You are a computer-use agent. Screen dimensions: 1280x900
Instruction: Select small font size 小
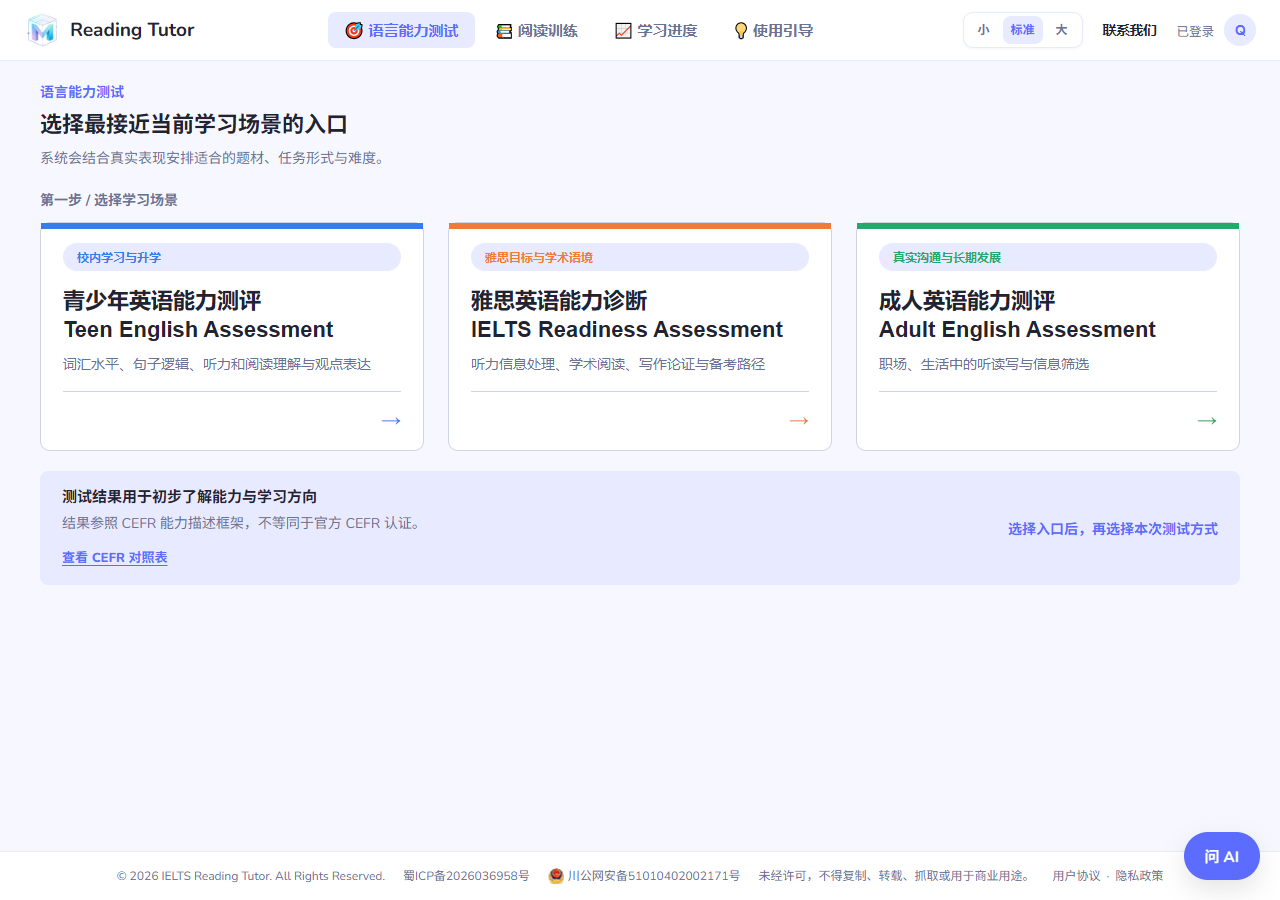pyautogui.click(x=983, y=30)
